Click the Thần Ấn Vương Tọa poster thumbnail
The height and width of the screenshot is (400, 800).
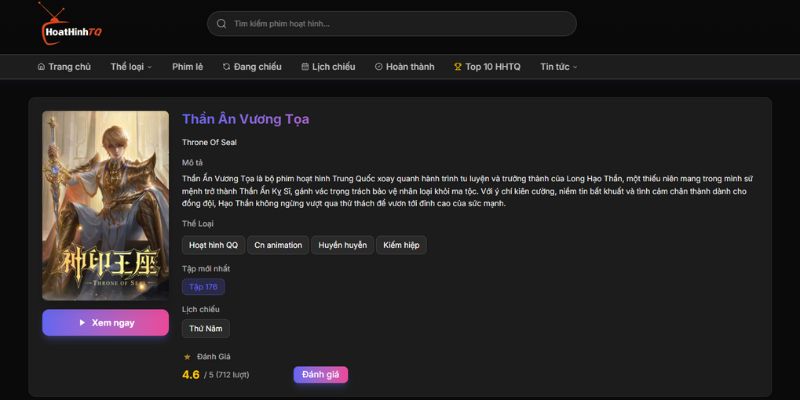(x=106, y=206)
